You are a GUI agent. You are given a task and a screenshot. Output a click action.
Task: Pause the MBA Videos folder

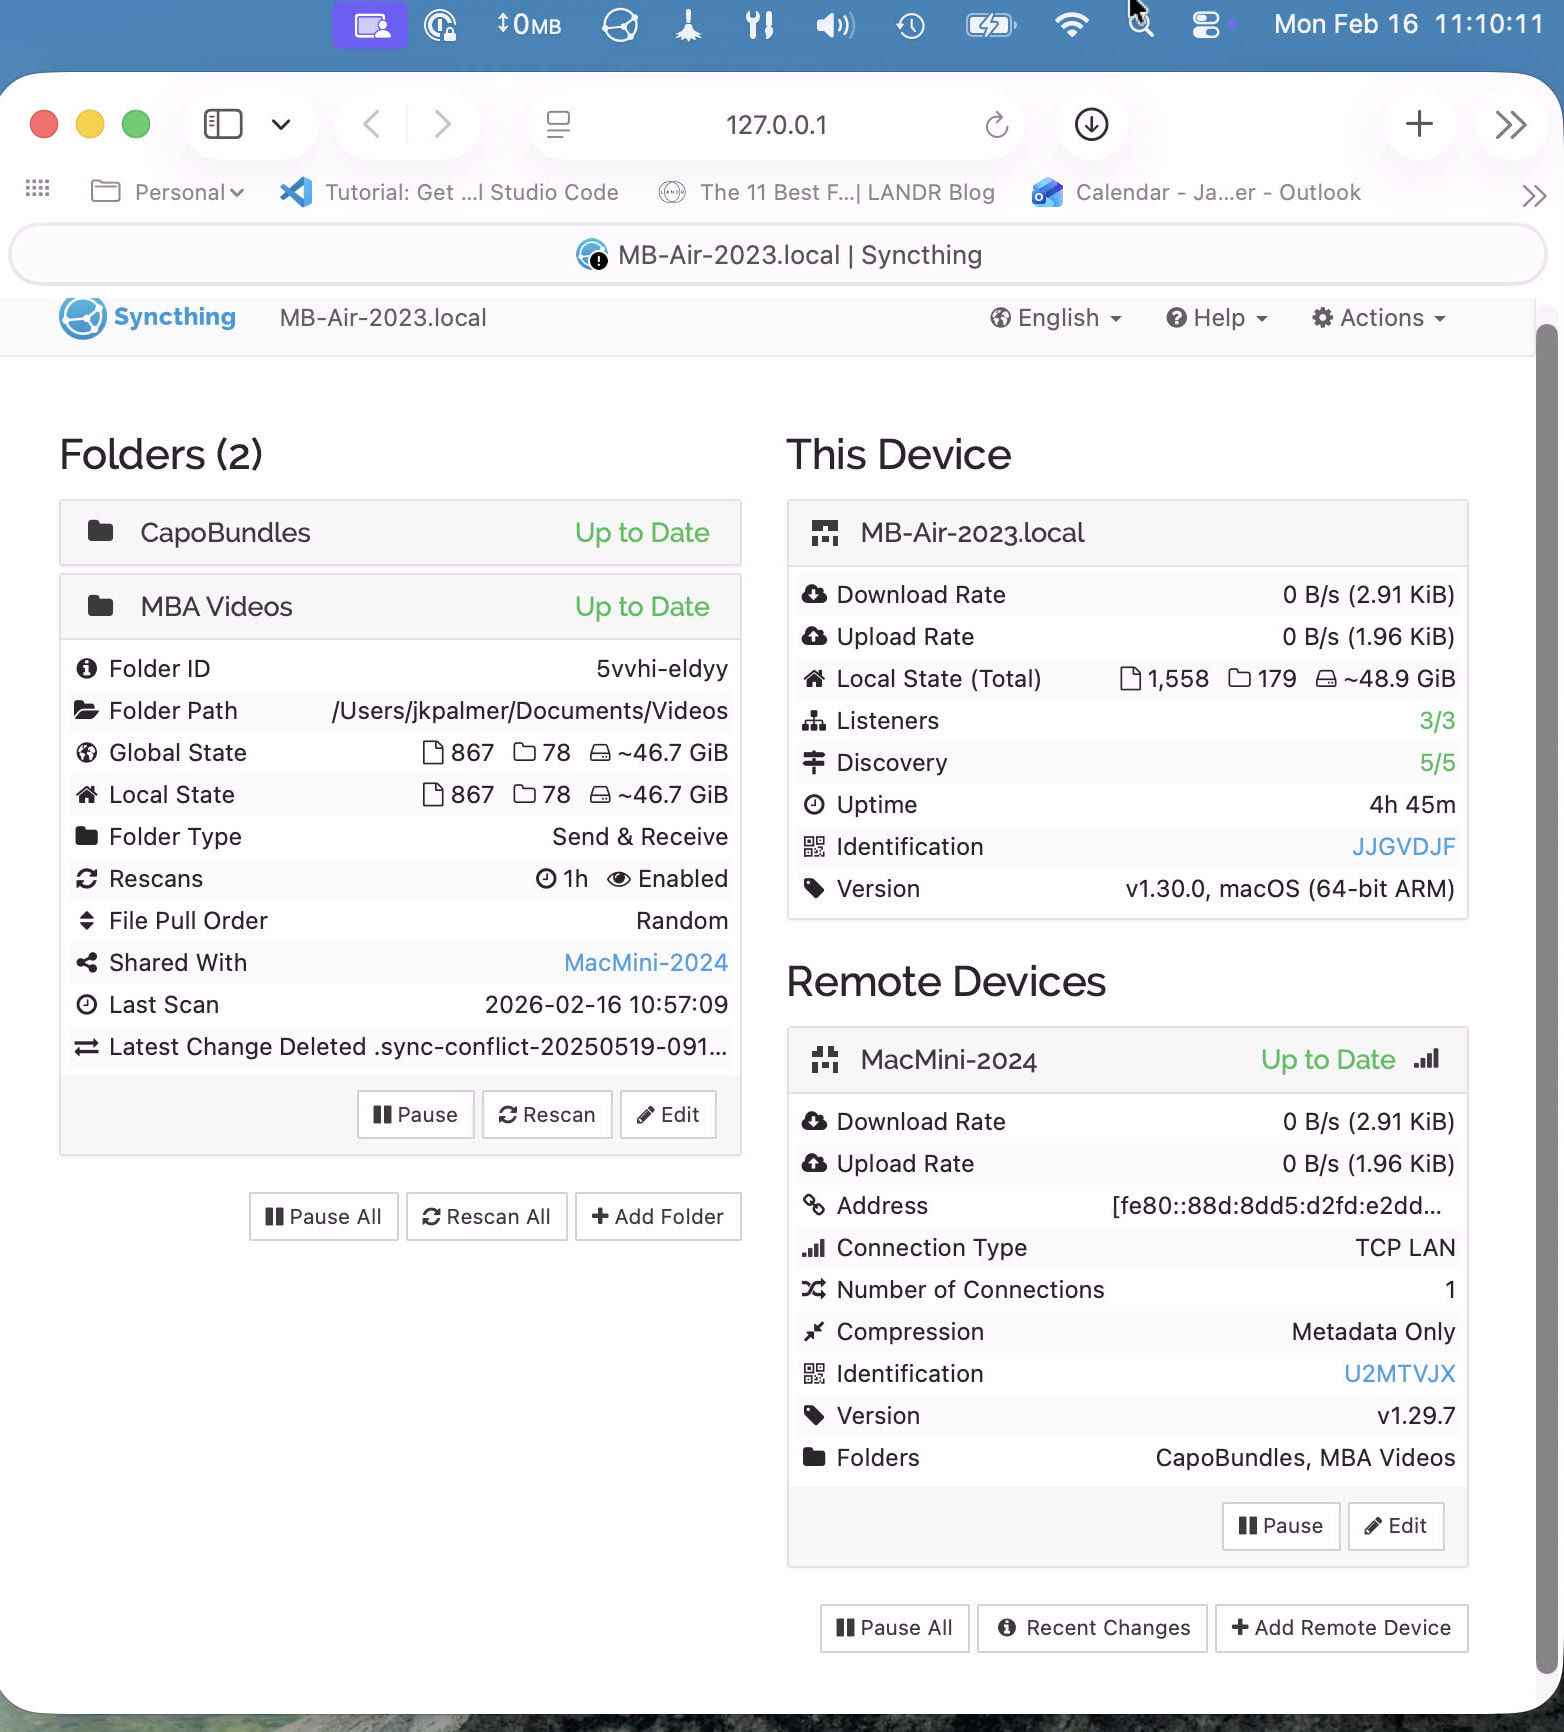point(415,1115)
